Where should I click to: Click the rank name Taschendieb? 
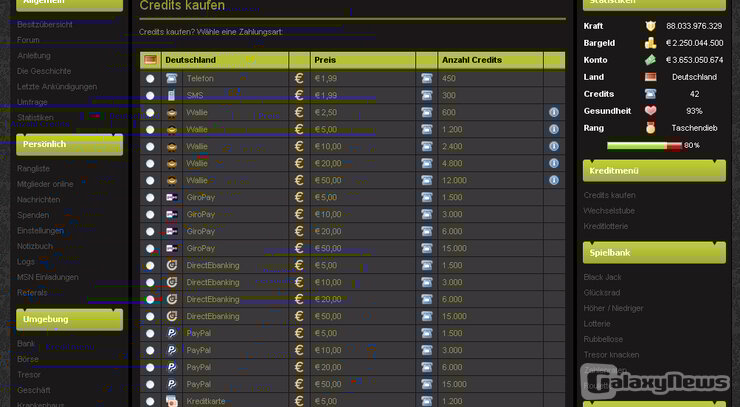[x=694, y=128]
